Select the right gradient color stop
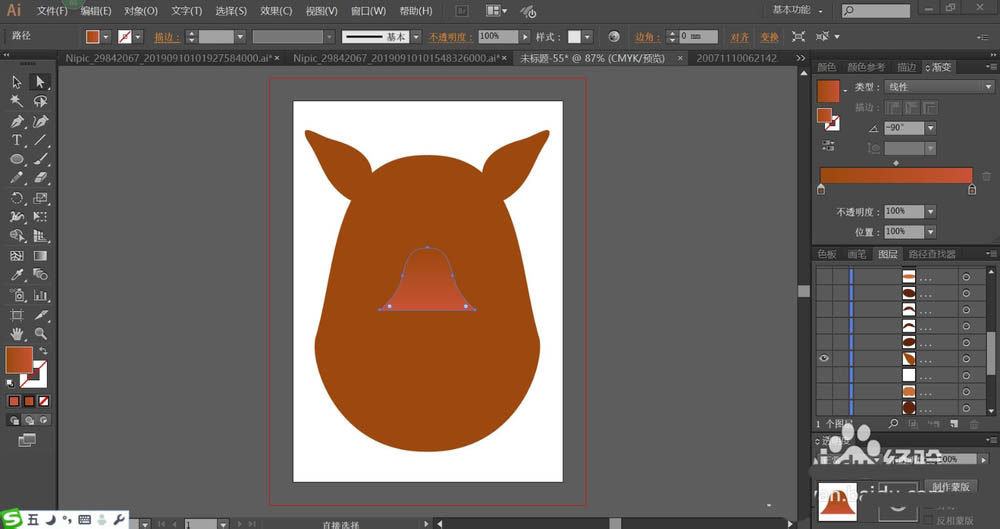 [972, 190]
